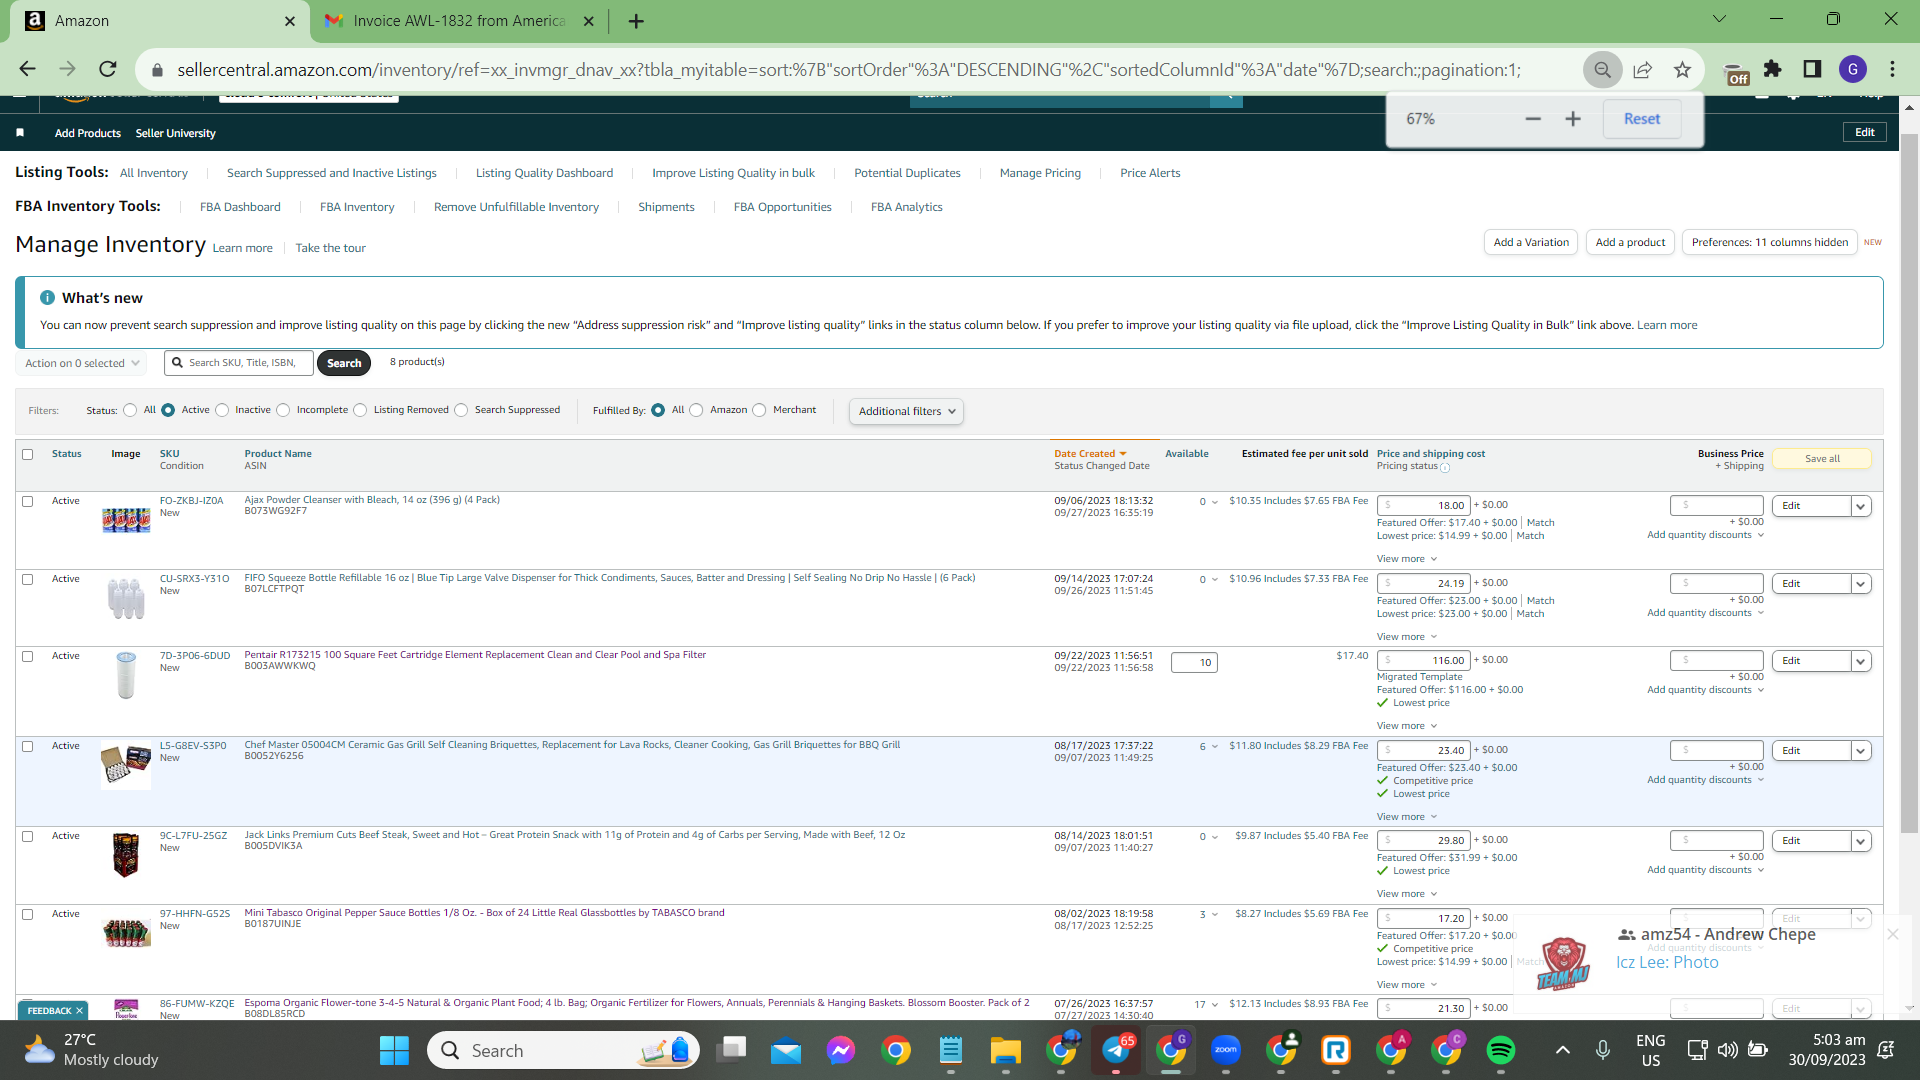Expand Add quantity discounts for Chef Master row

[1705, 780]
